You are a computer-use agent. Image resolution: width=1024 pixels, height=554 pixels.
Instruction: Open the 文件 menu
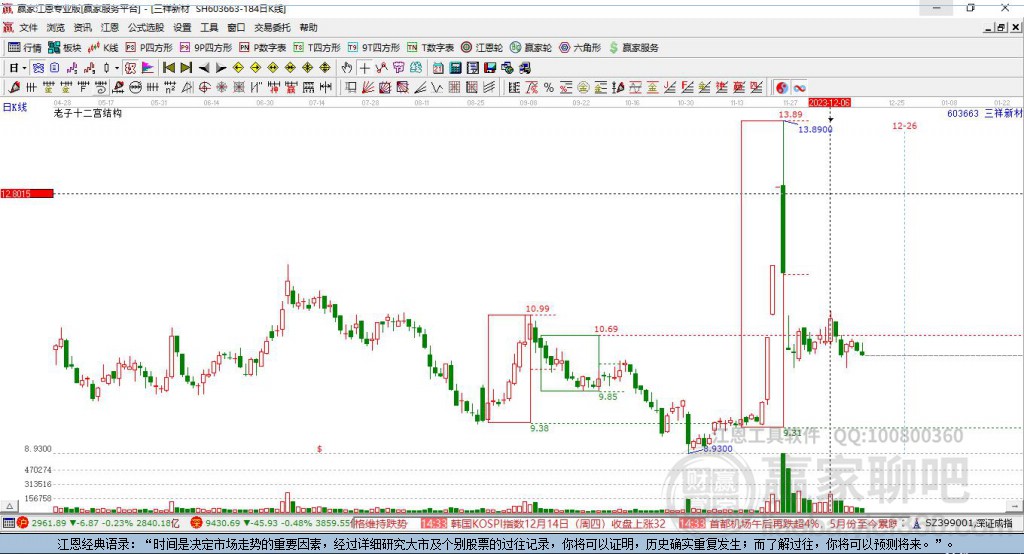point(28,27)
